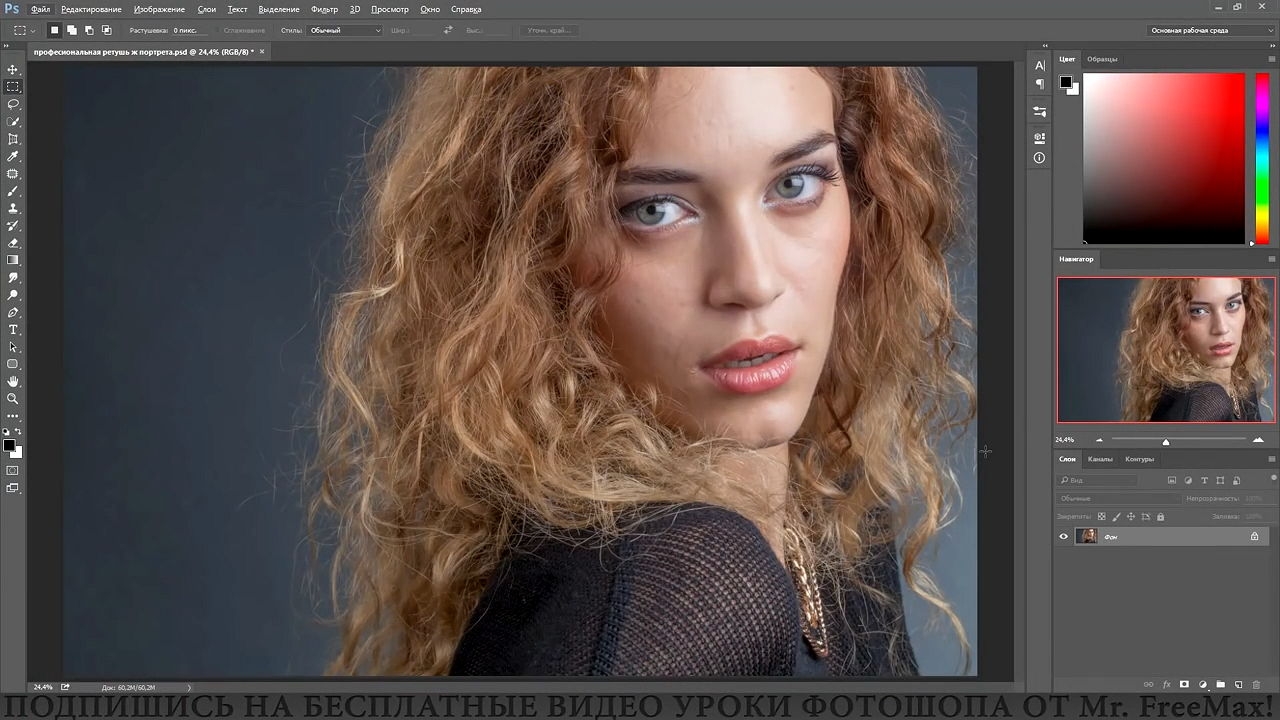The height and width of the screenshot is (720, 1280).
Task: Select the Brush tool
Action: point(13,191)
